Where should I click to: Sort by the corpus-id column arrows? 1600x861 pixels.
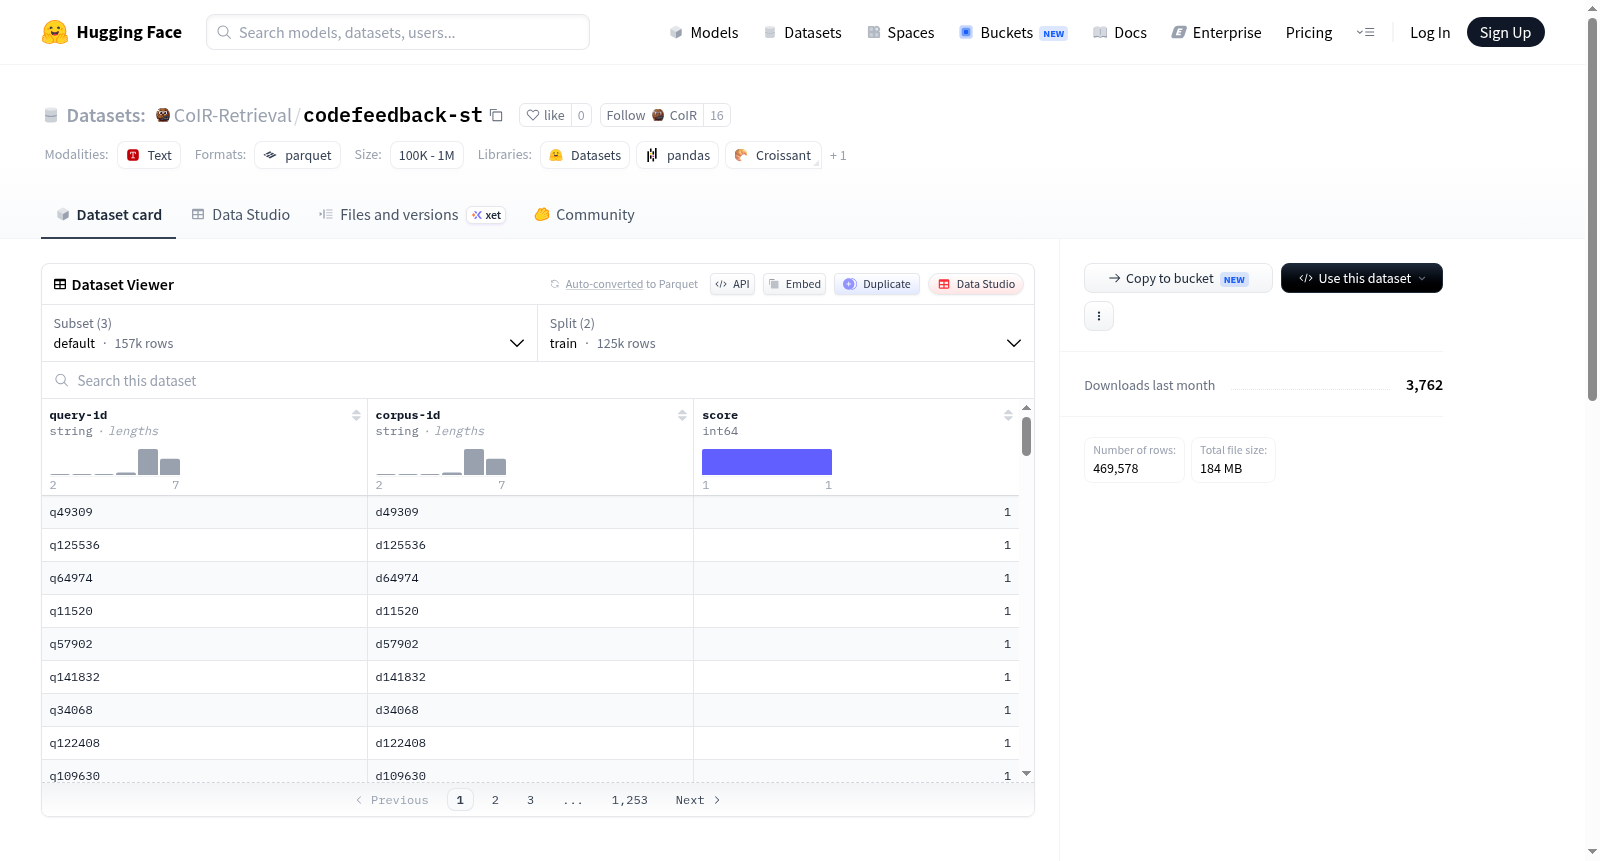[682, 415]
